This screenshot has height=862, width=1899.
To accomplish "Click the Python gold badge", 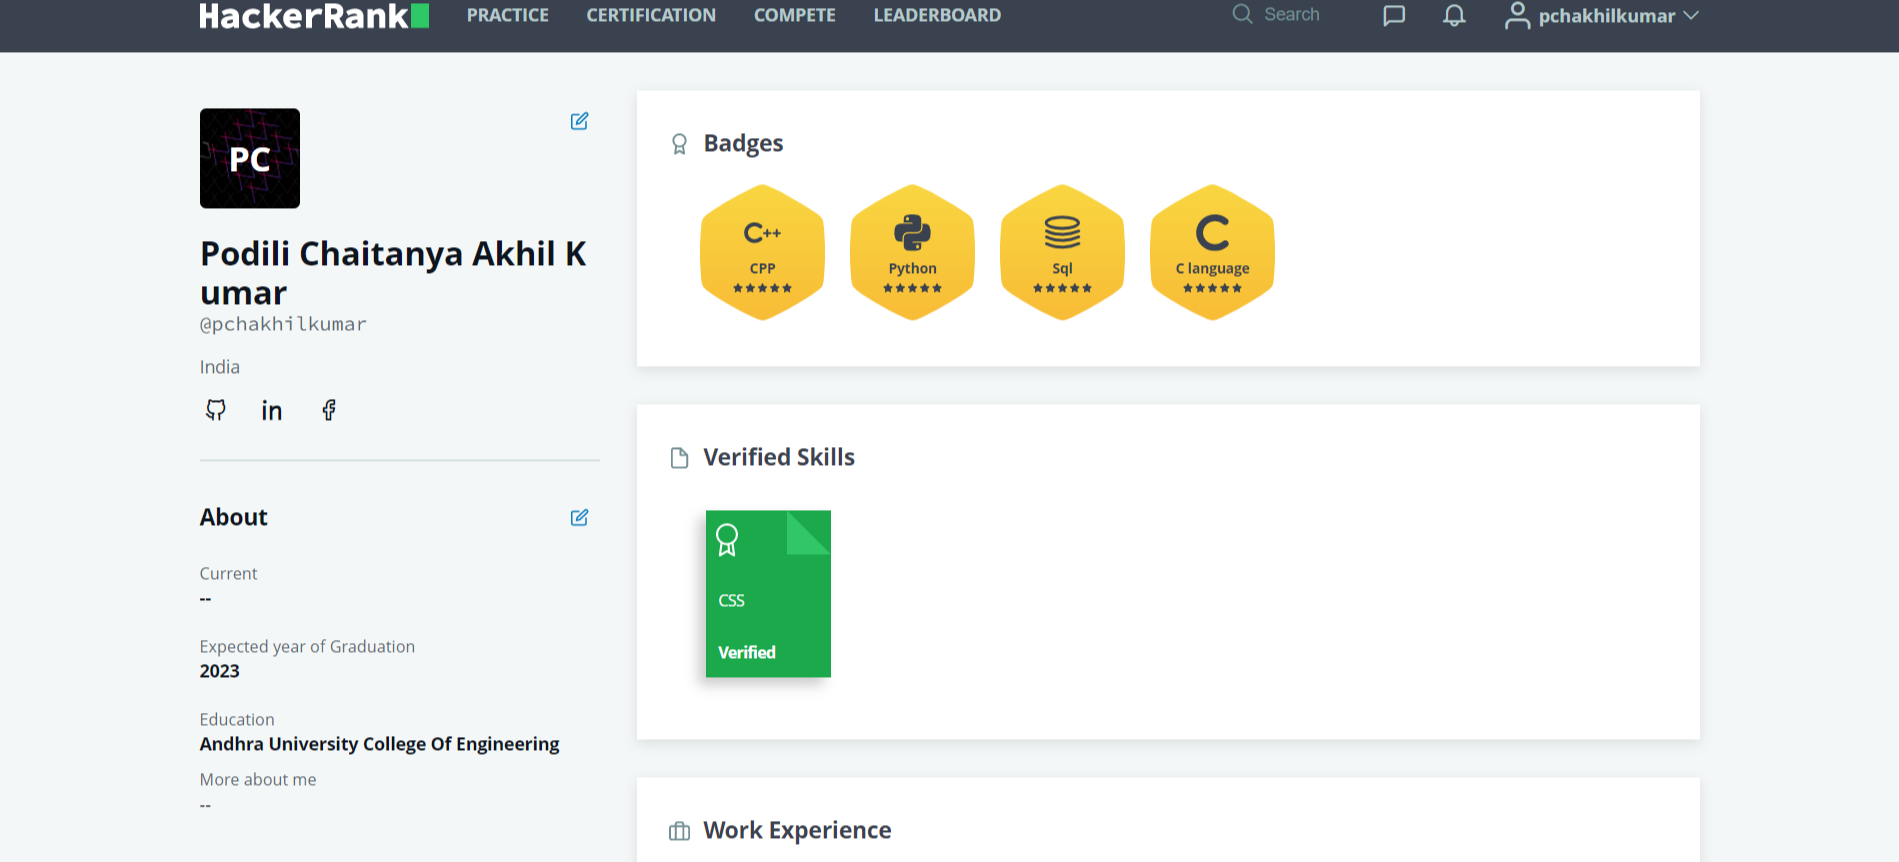I will 912,252.
